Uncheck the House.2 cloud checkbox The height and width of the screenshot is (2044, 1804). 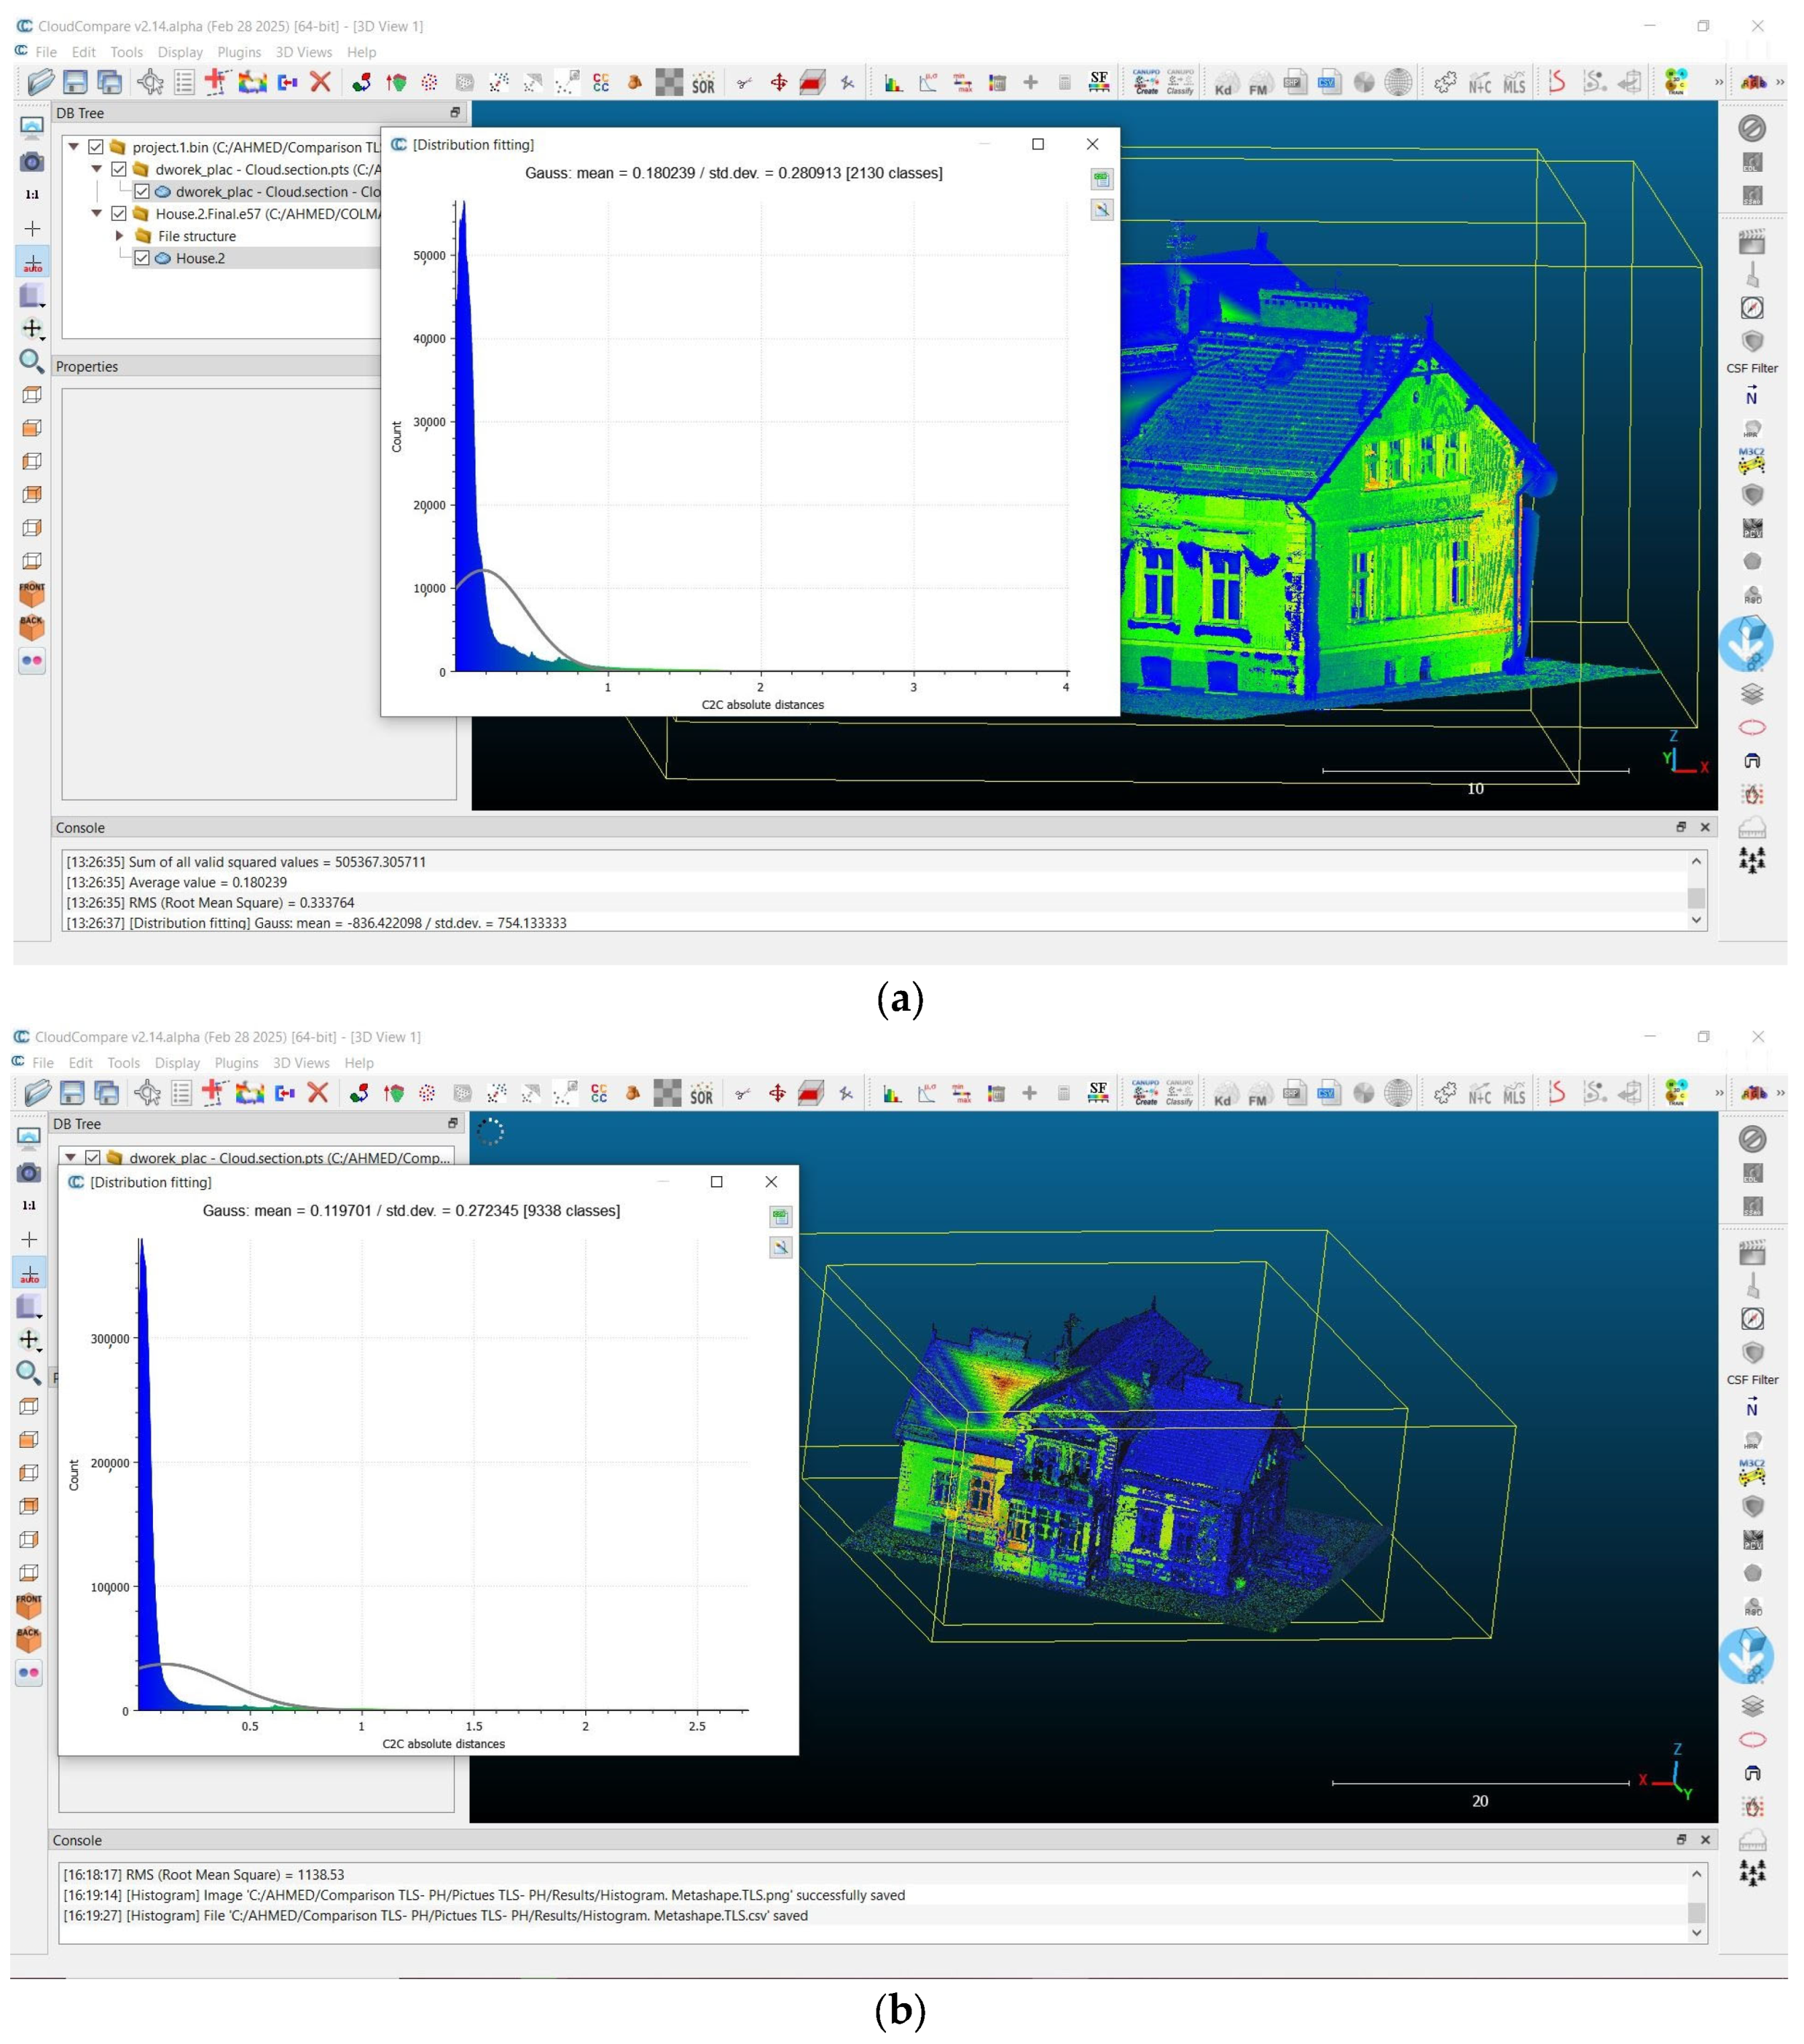pyautogui.click(x=142, y=258)
